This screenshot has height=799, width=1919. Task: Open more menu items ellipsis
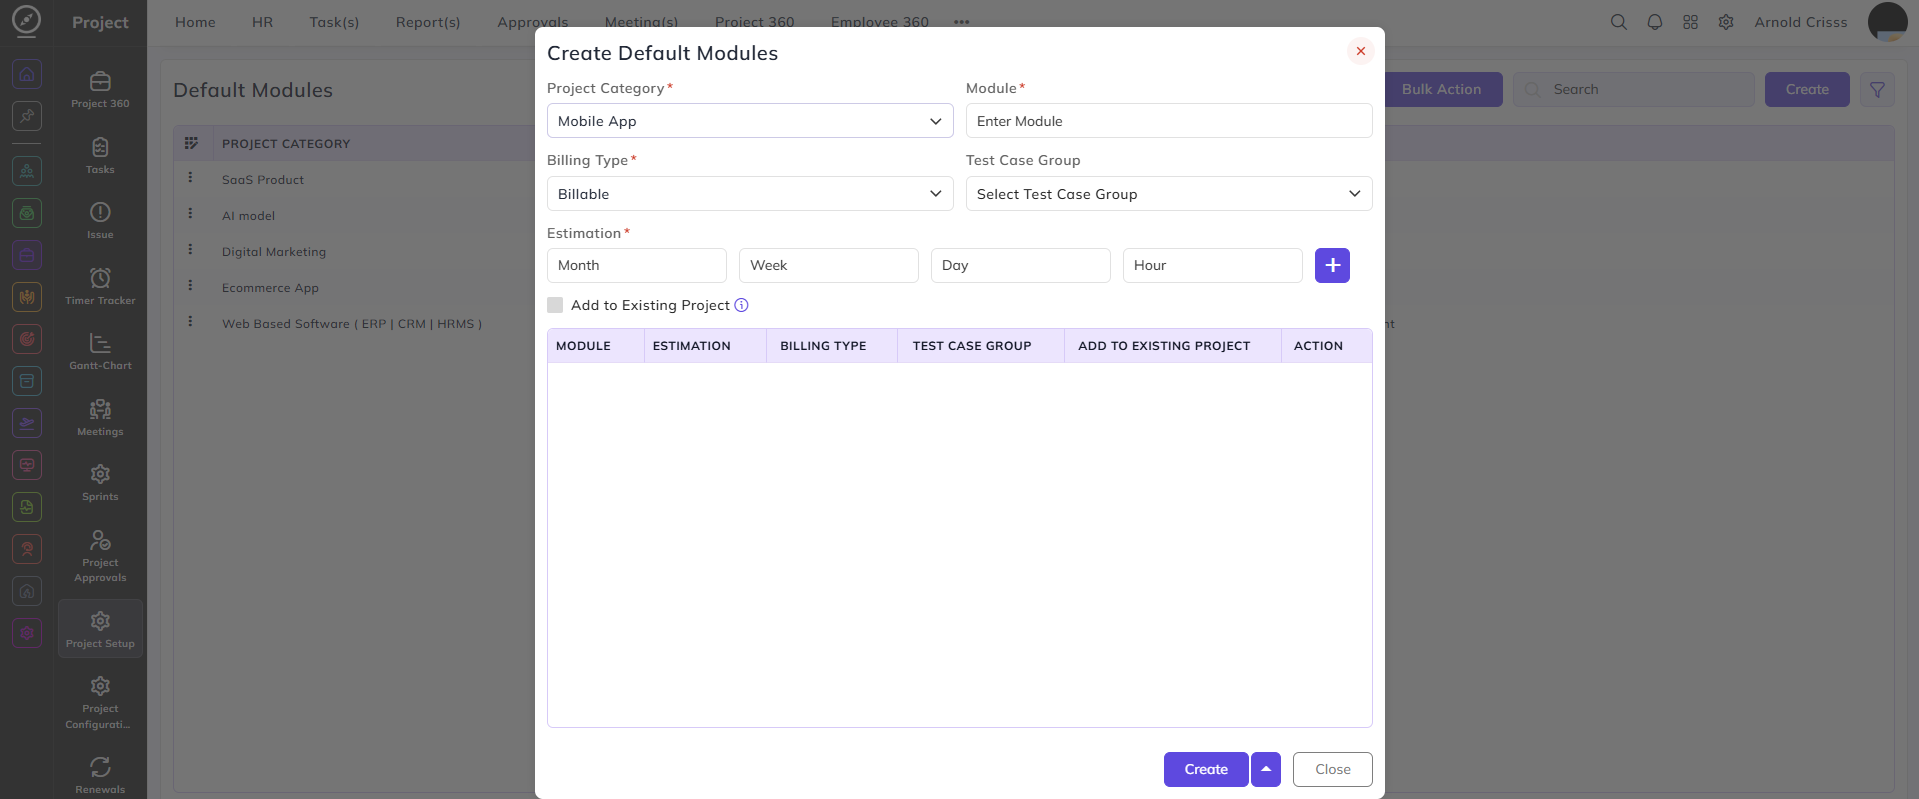click(x=962, y=22)
